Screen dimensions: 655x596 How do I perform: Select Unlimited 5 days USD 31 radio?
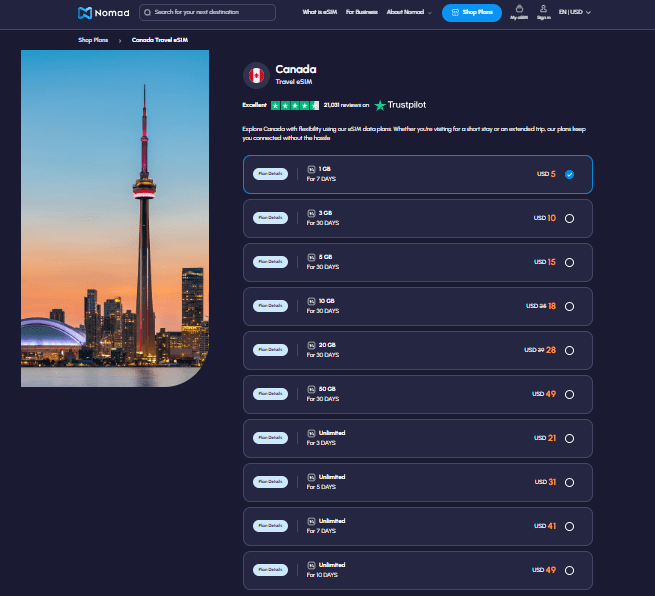(x=569, y=482)
